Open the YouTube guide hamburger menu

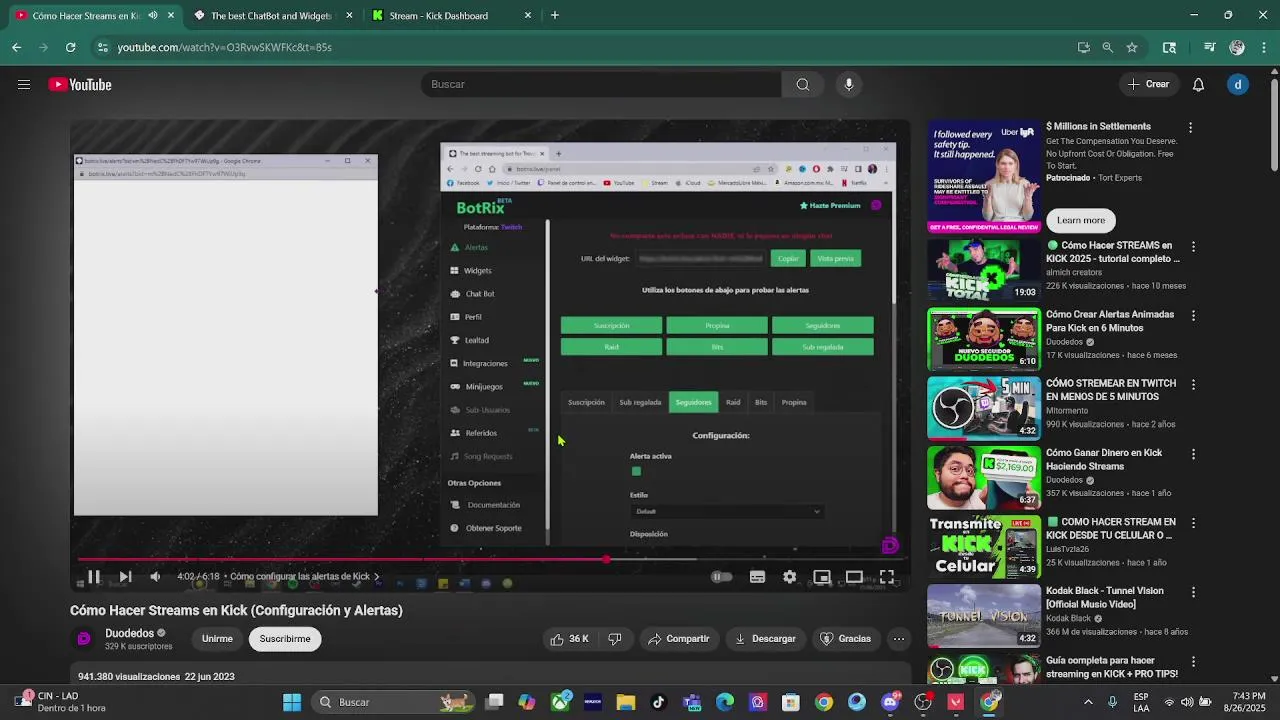pos(24,85)
